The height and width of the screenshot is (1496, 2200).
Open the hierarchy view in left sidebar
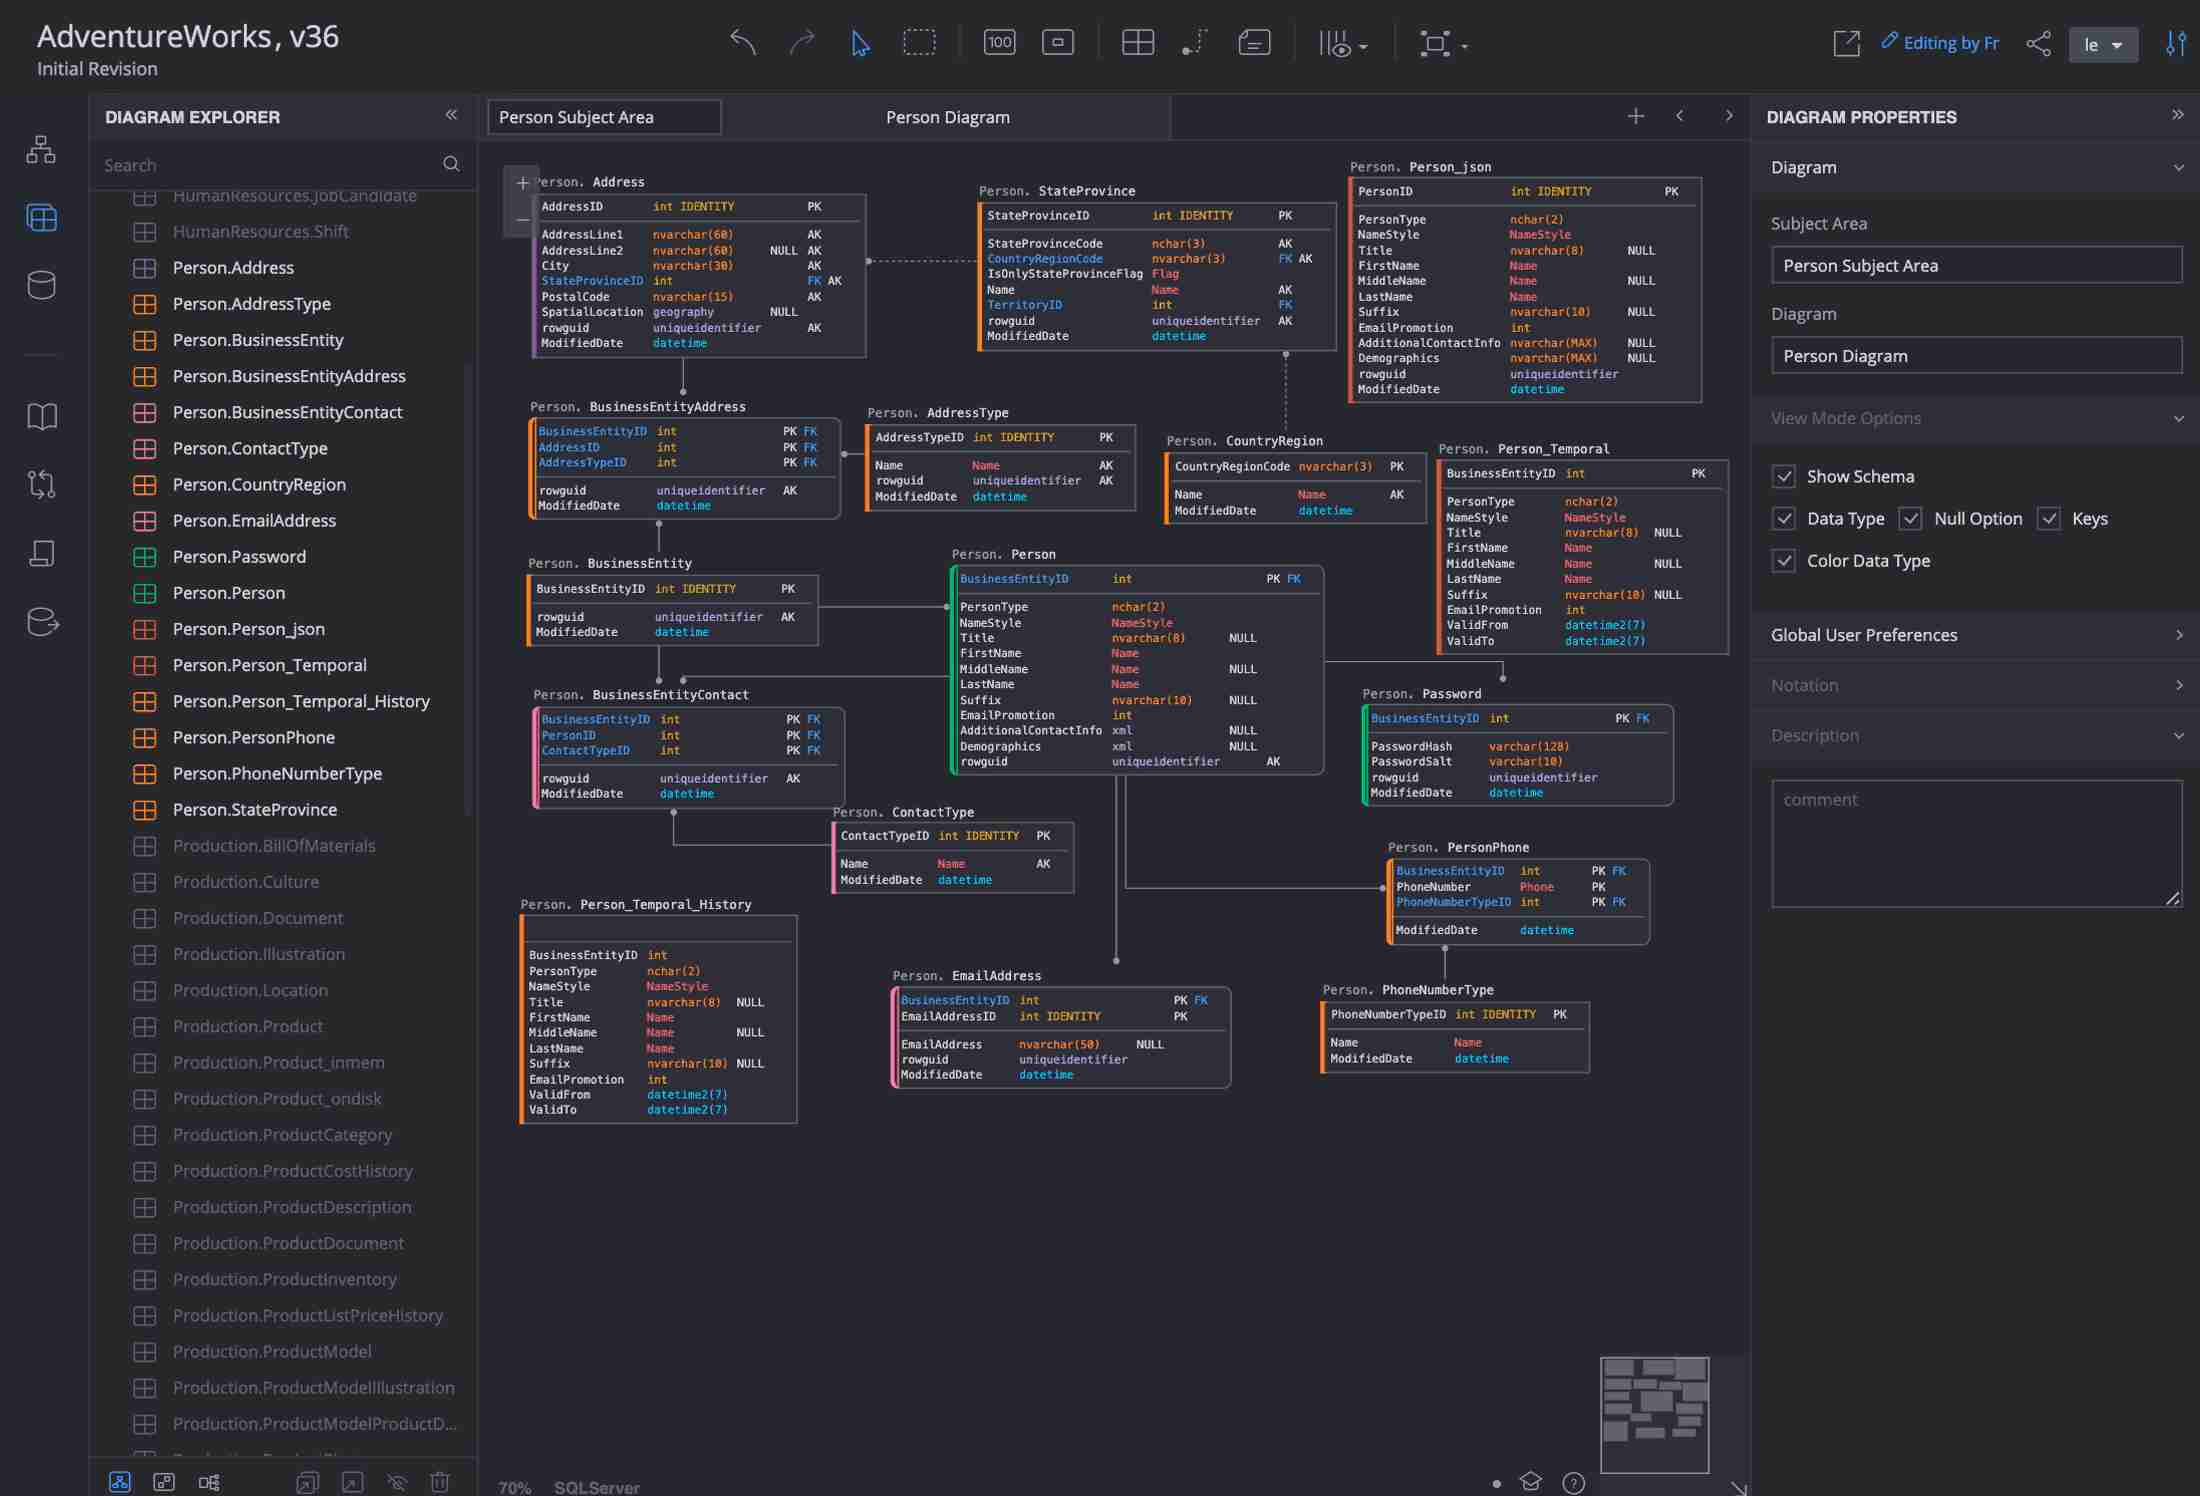click(41, 149)
